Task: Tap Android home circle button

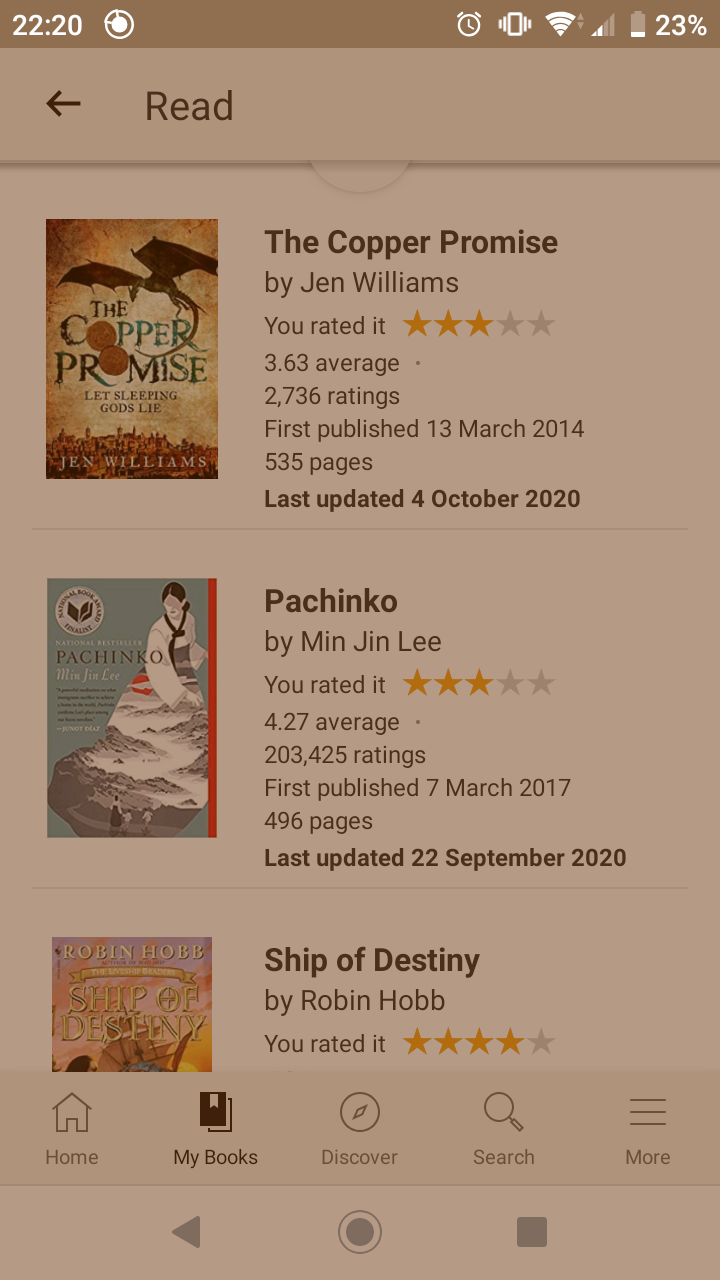Action: [360, 1232]
